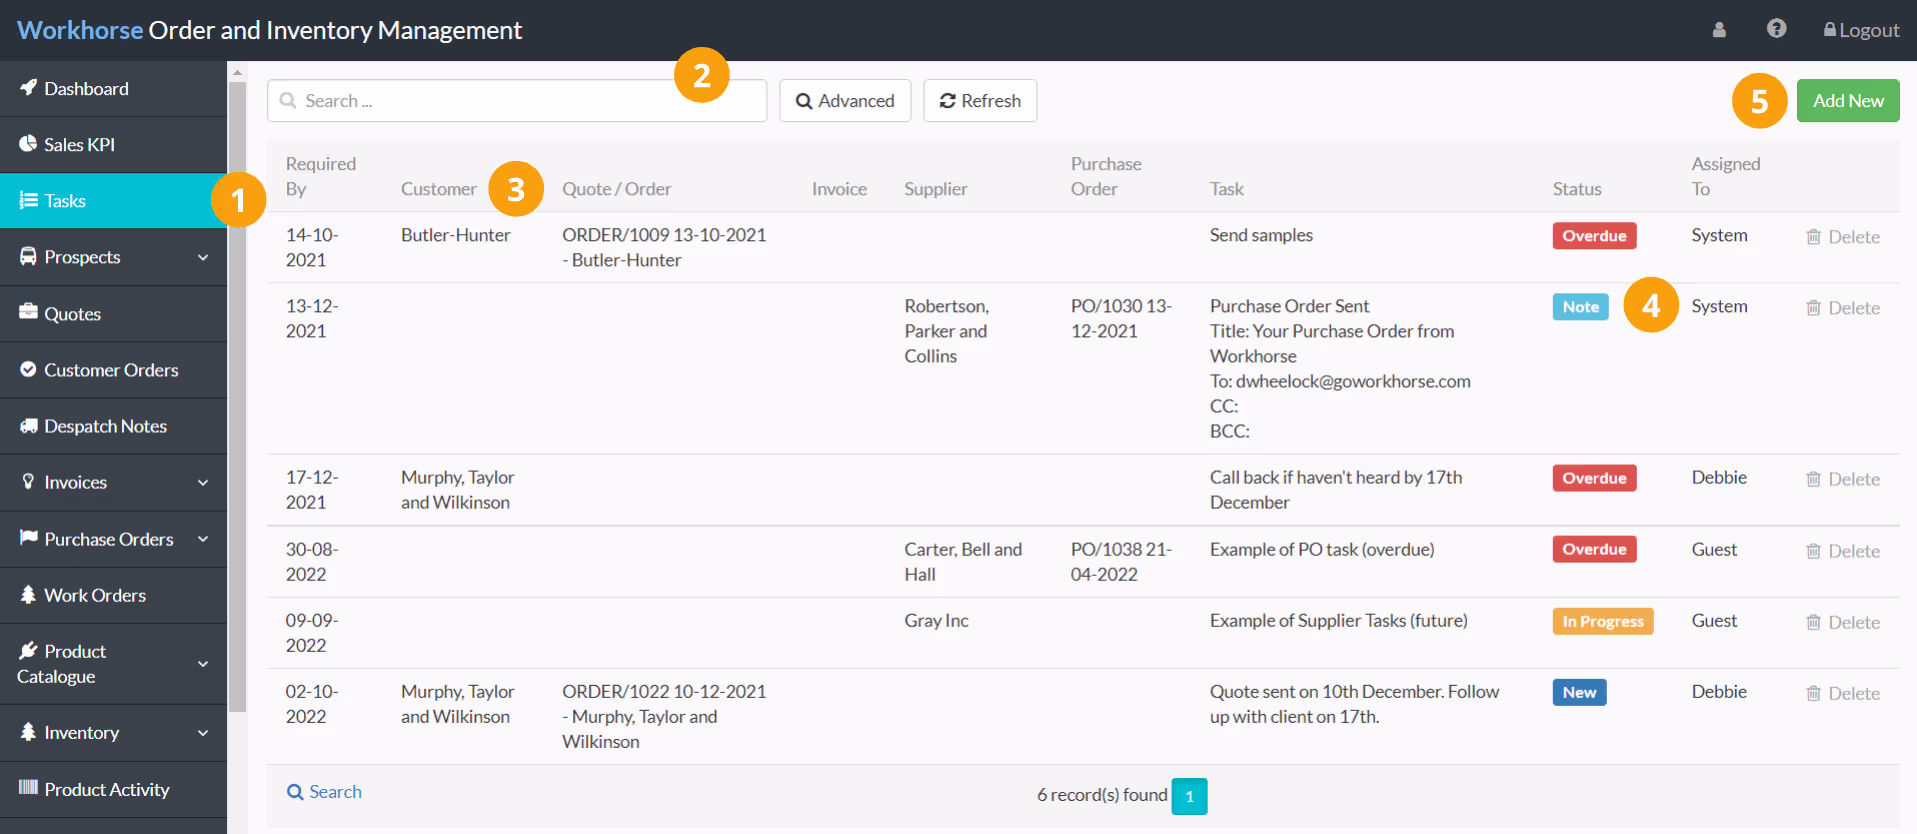Viewport: 1917px width, 834px height.
Task: Click the Customer column header
Action: click(438, 189)
